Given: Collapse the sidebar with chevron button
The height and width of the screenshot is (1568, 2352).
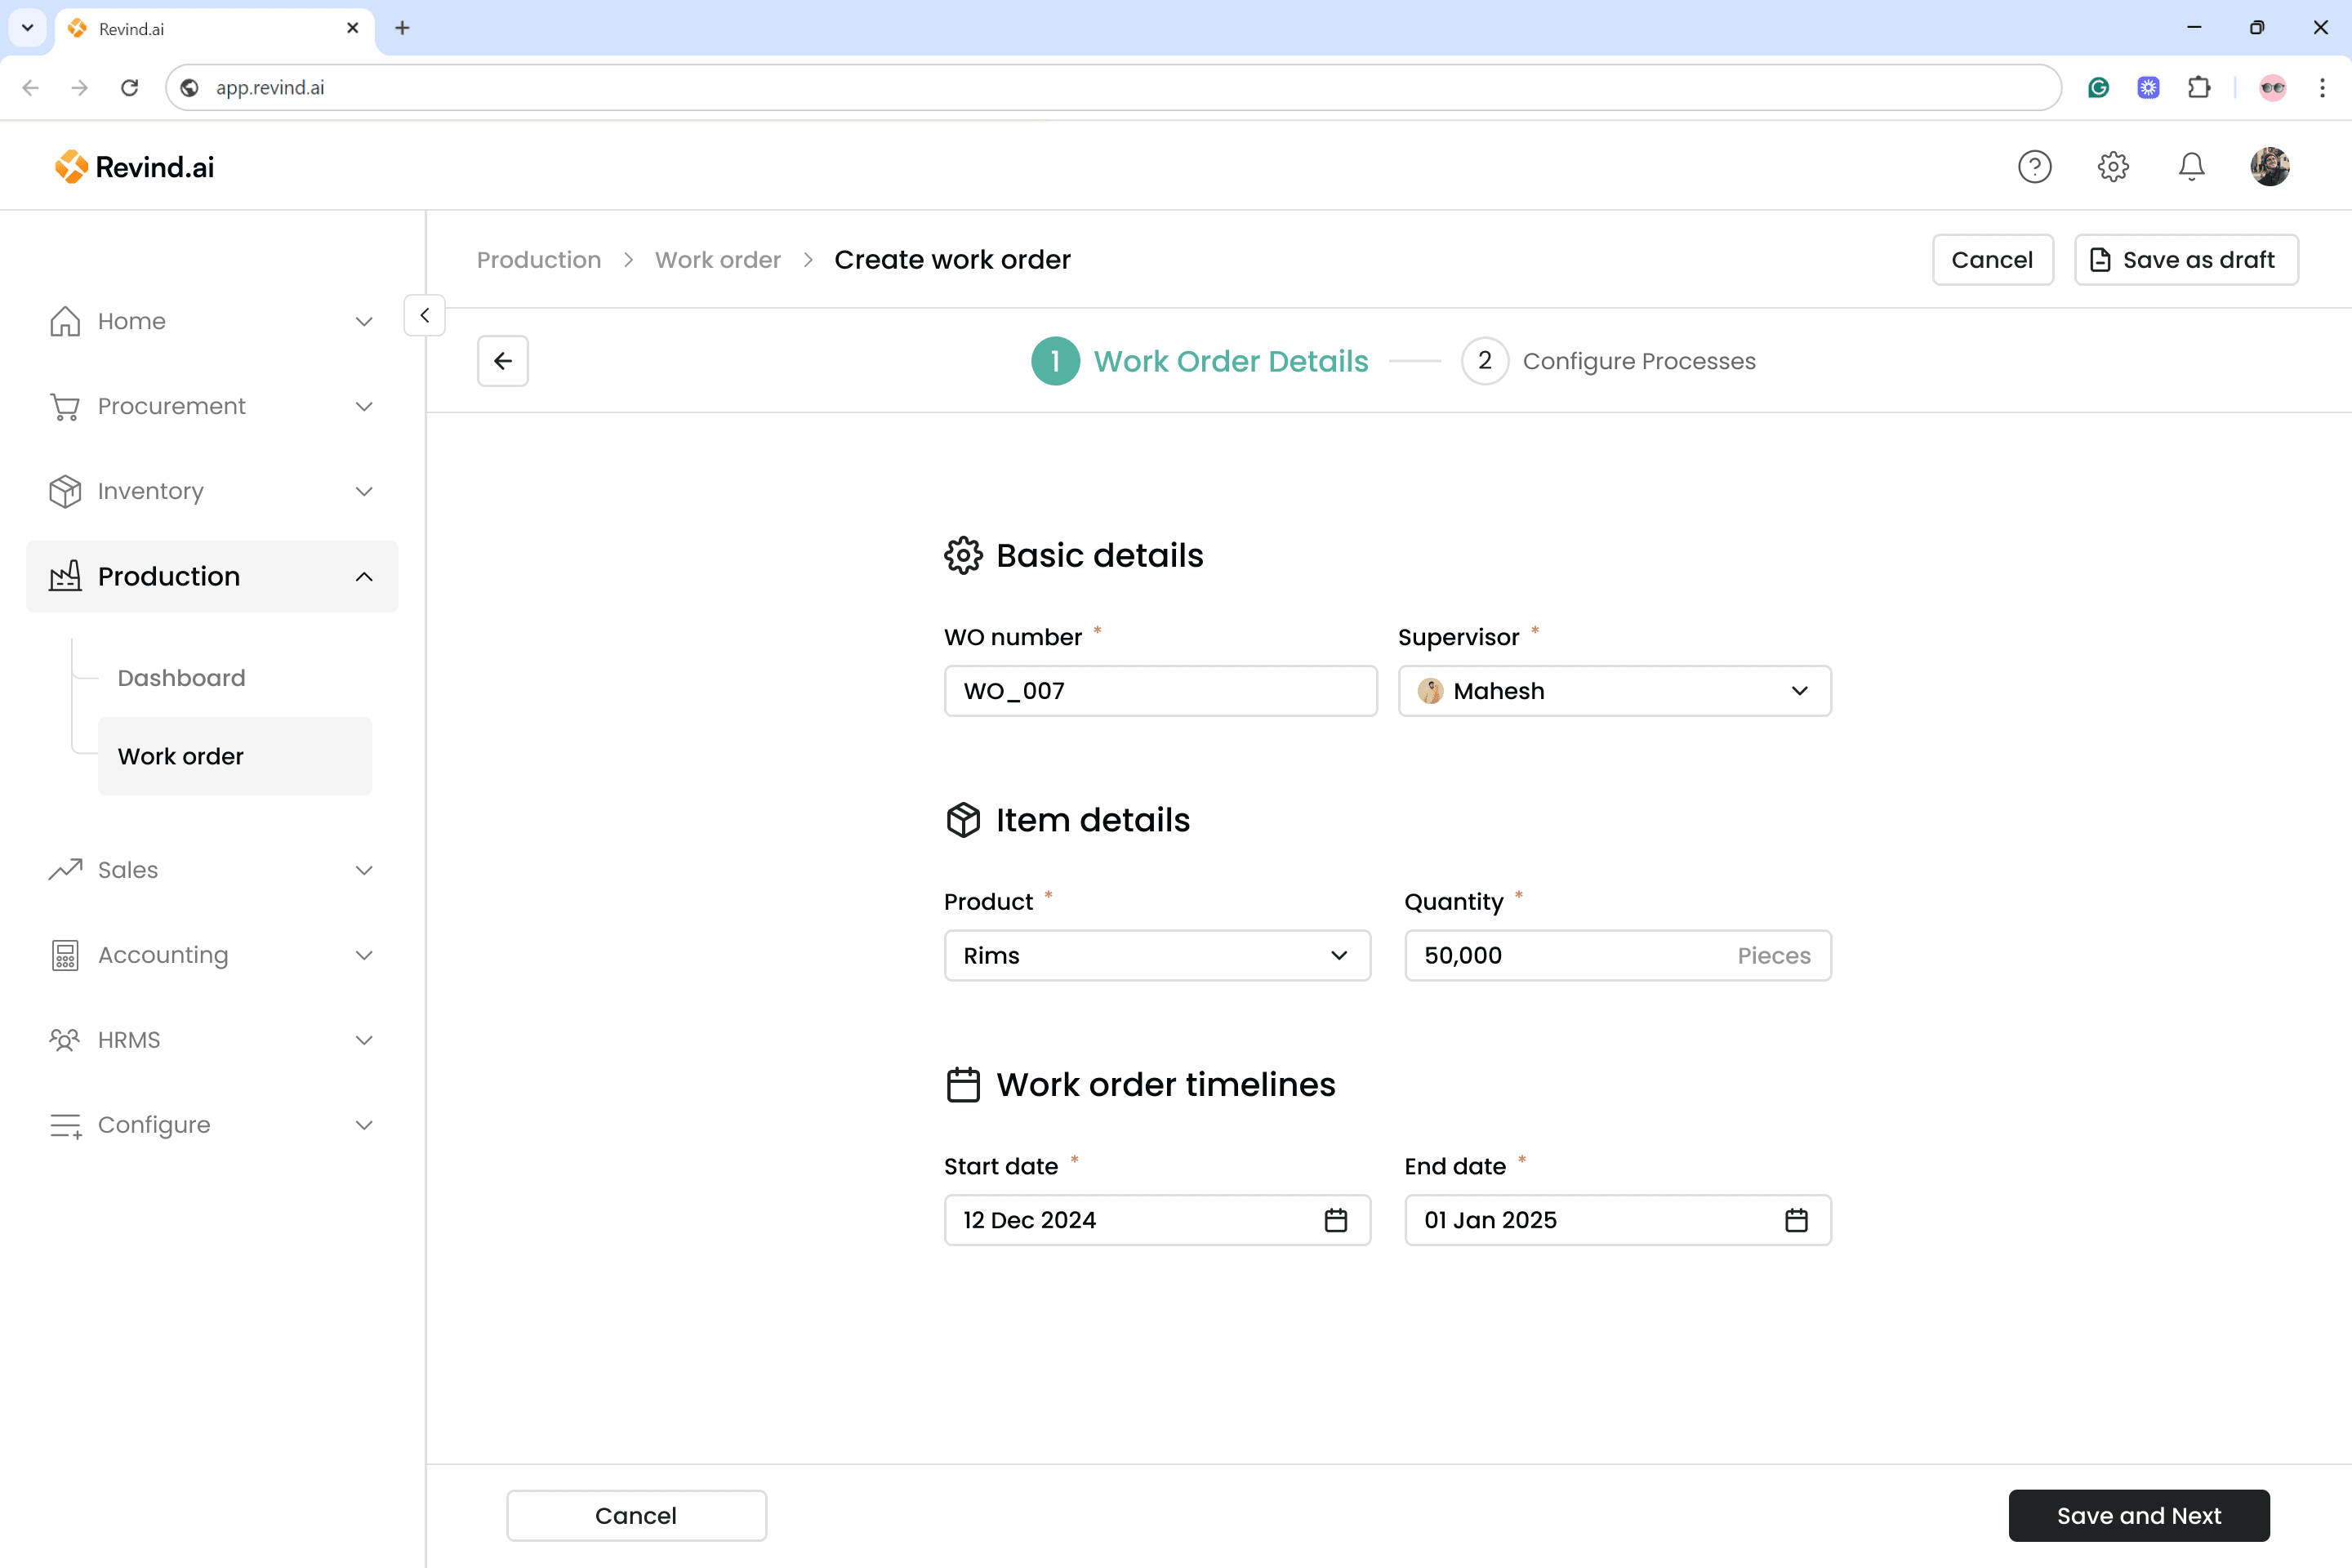Looking at the screenshot, I should (x=424, y=315).
